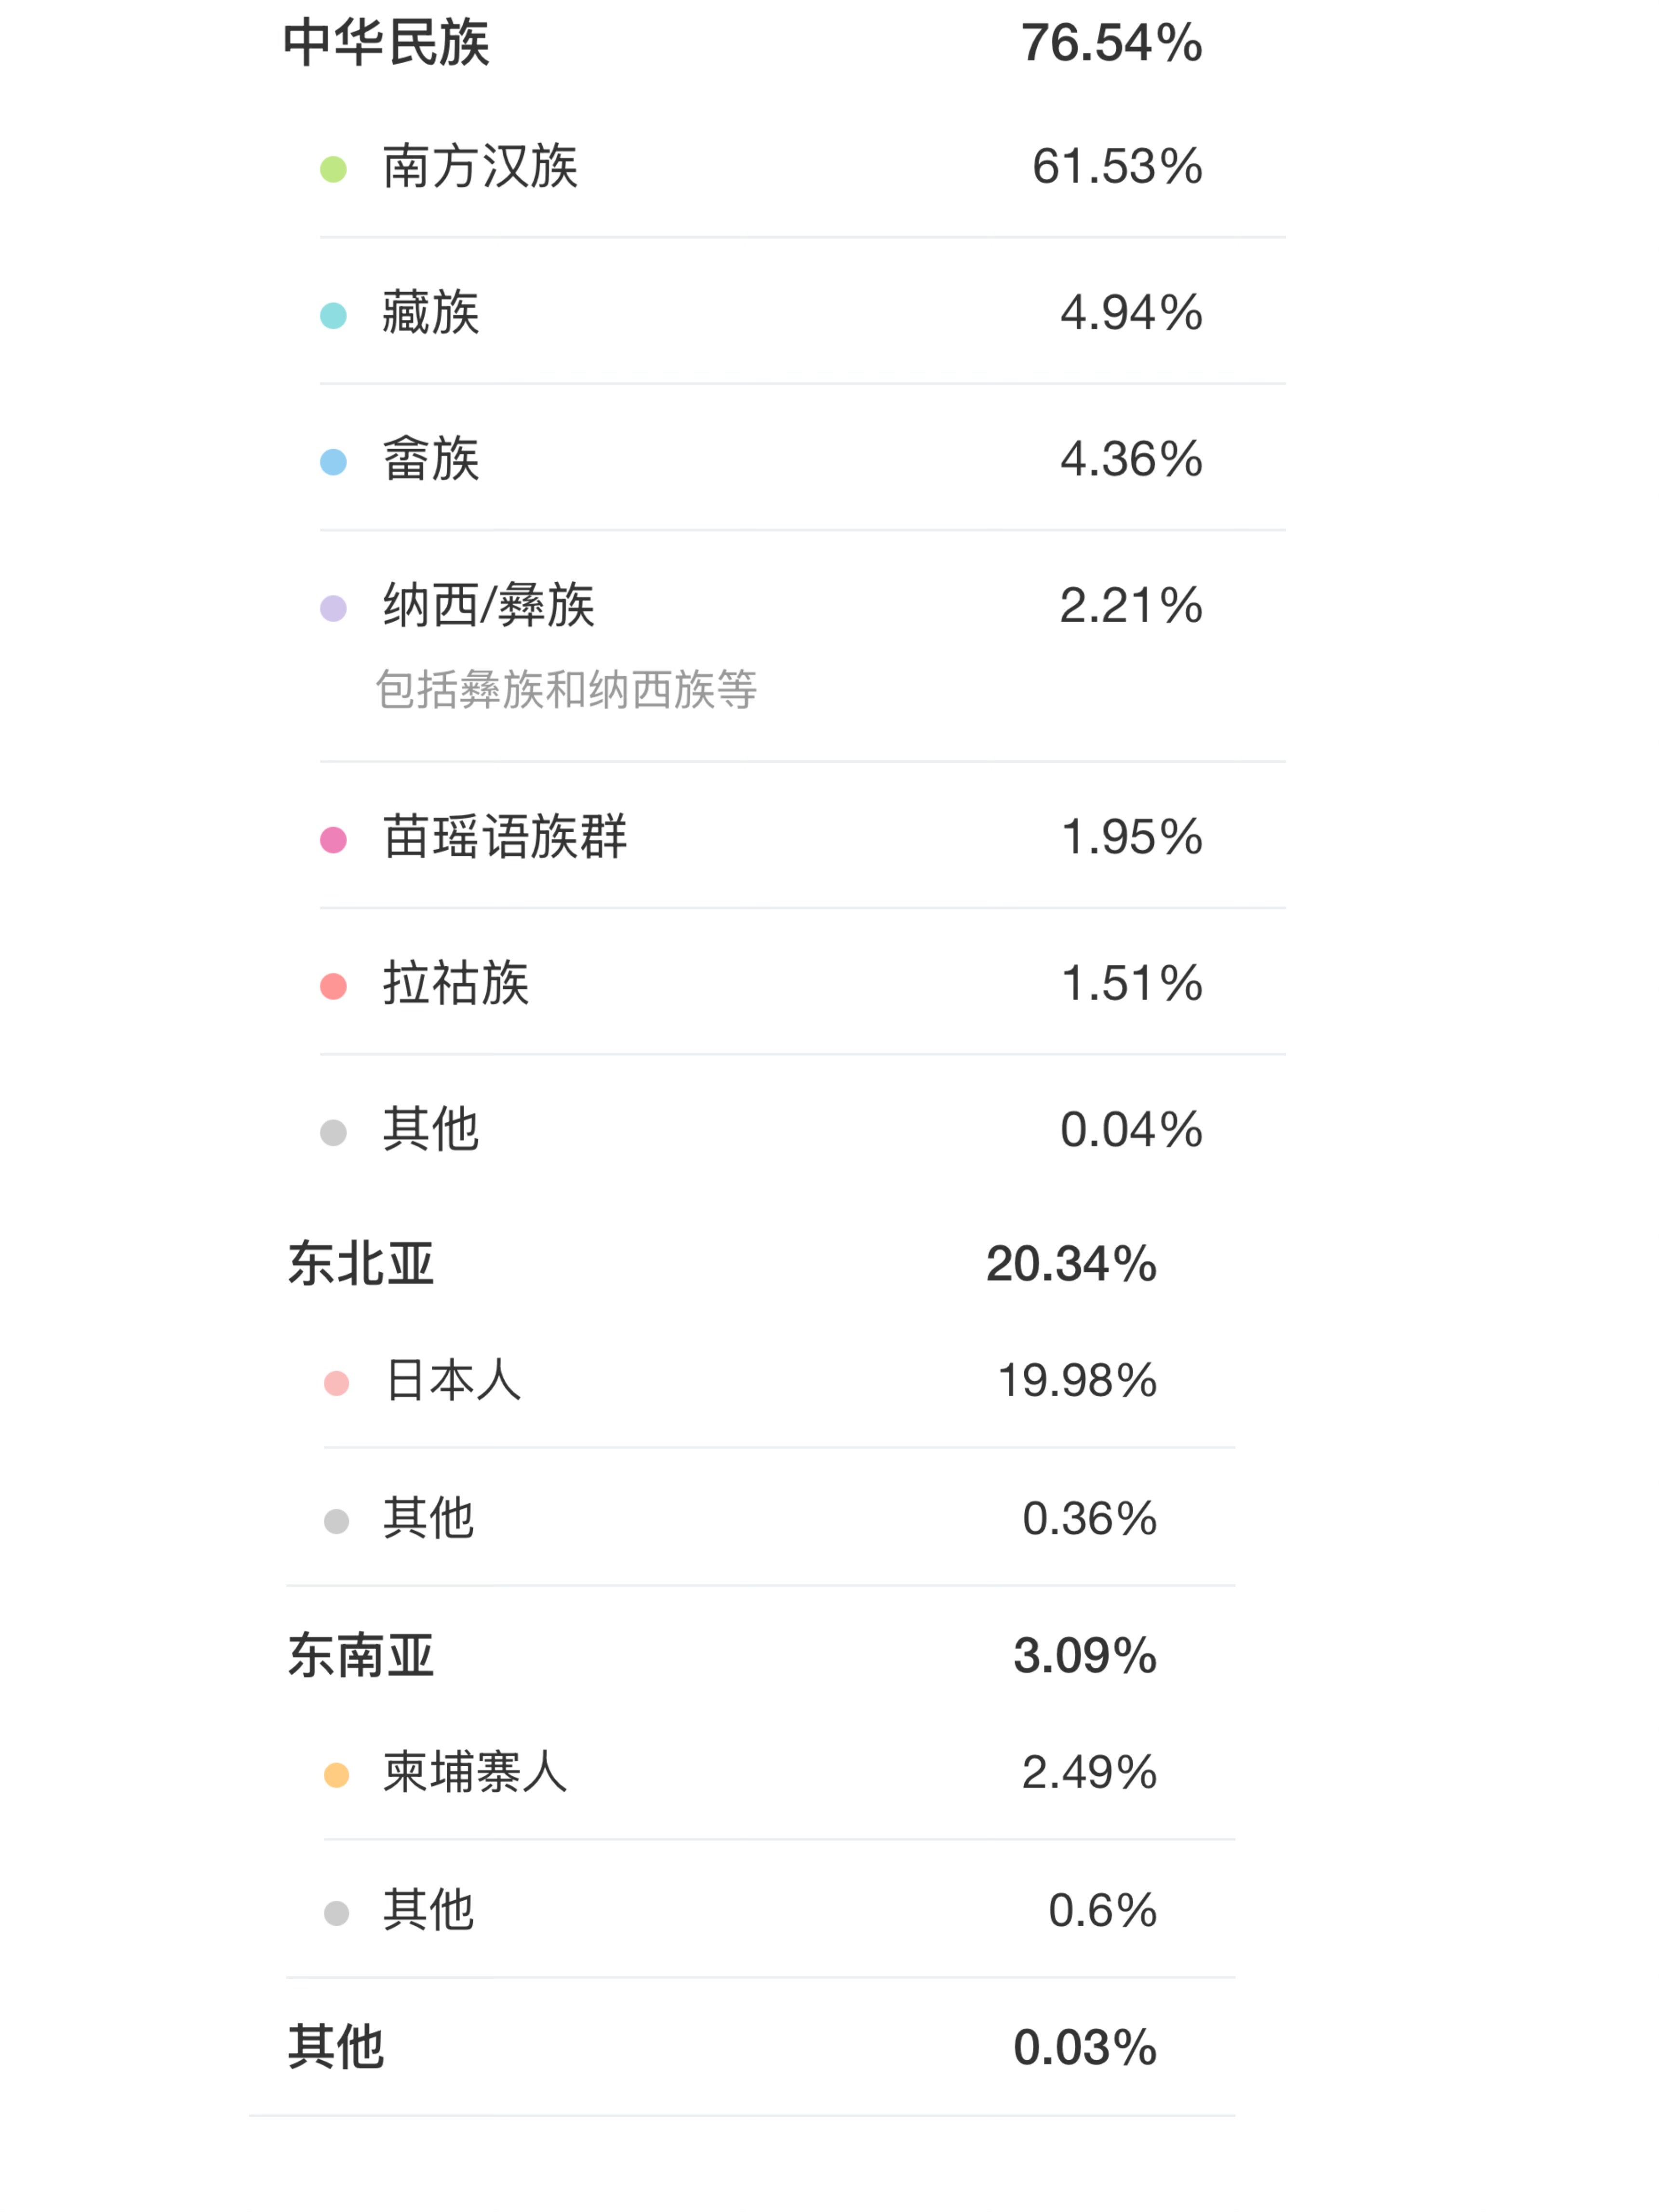Viewport: 1659px width, 2212px height.
Task: Click the light pink dot beside 日本人
Action: tap(337, 1383)
